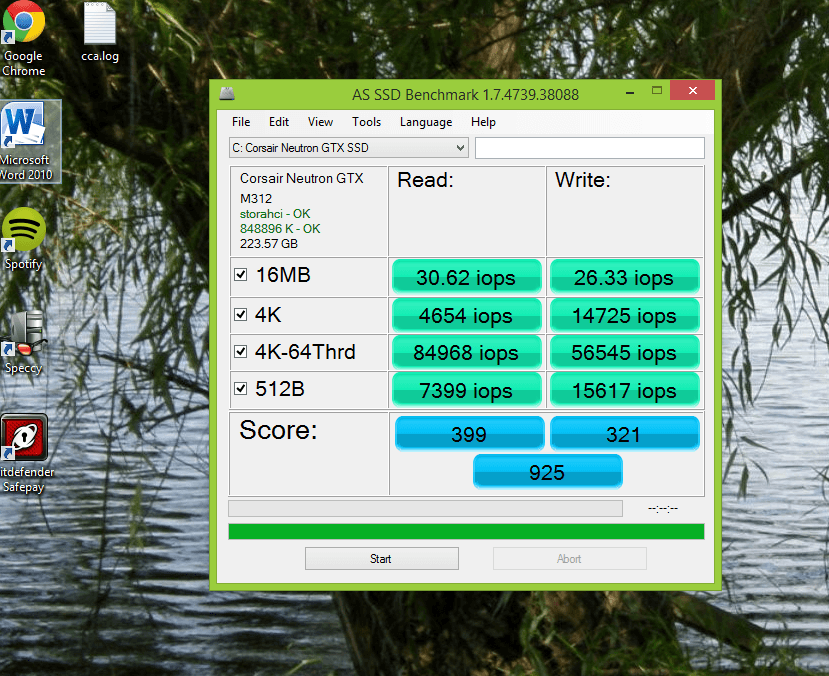This screenshot has height=676, width=829.
Task: Click the 512B write result 15617 iops
Action: pos(624,390)
